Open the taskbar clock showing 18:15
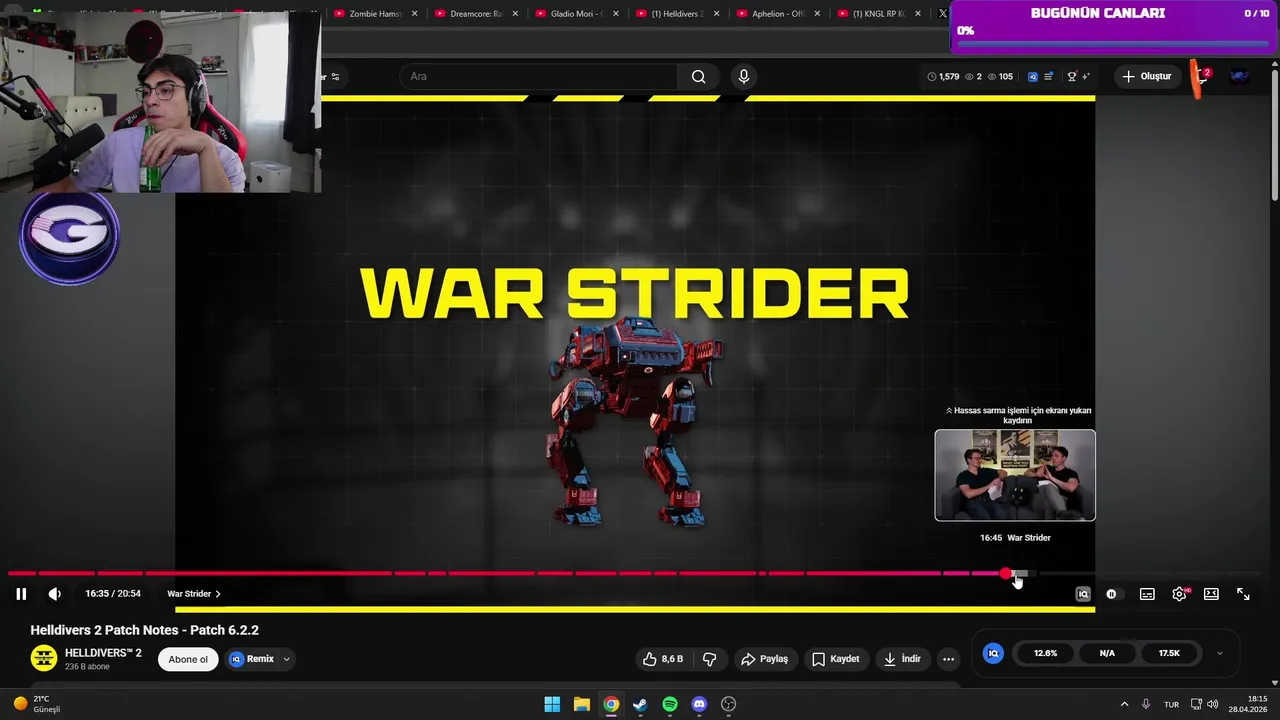1280x720 pixels. tap(1249, 704)
